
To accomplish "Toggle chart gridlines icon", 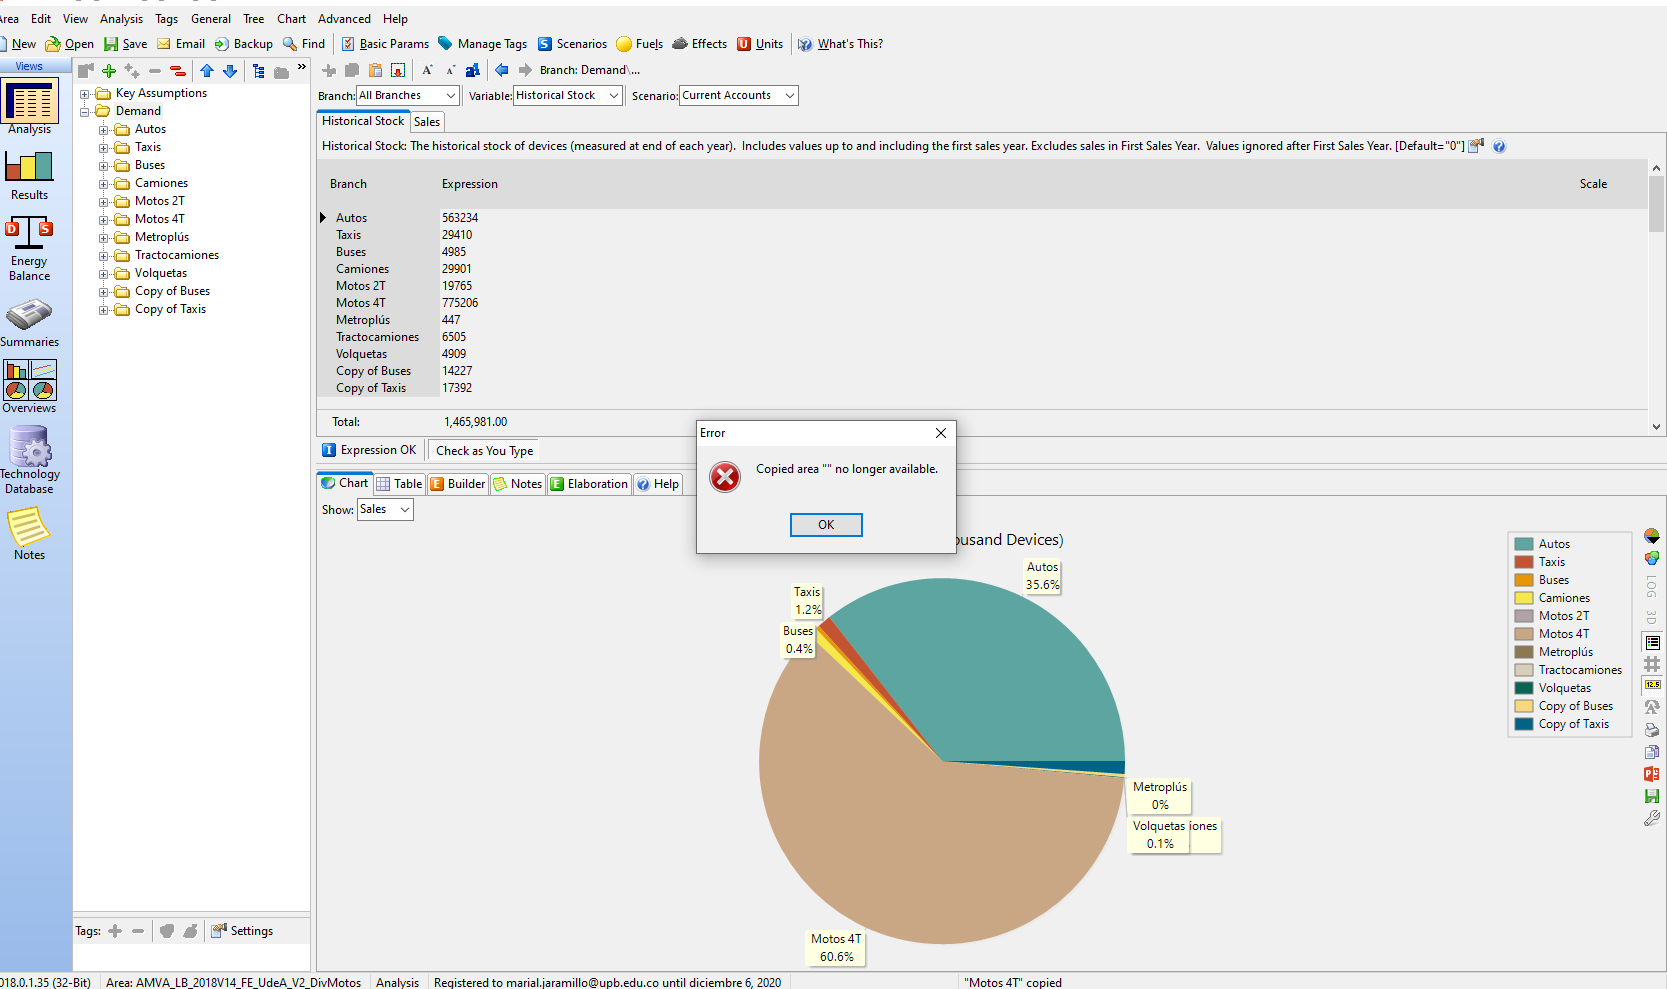I will (1652, 663).
